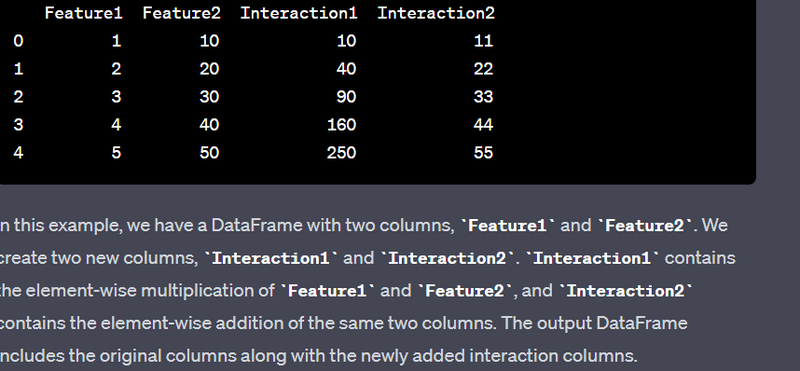Viewport: 800px width, 371px height.
Task: Click inline code Feature1 after "two columns,"
Action: pos(508,226)
